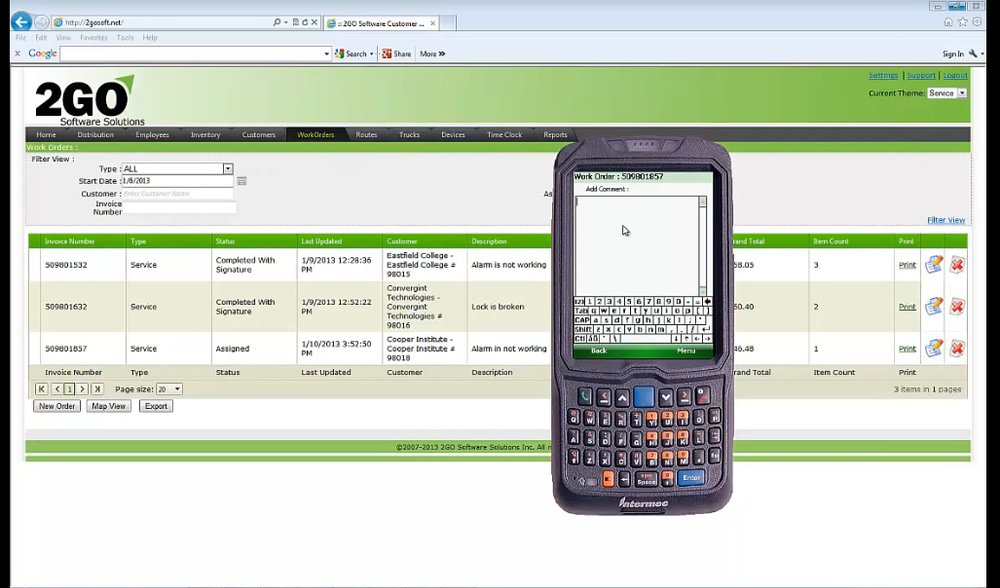1000x588 pixels.
Task: Tap the backspace key on handheld on-screen keyboard
Action: point(707,302)
